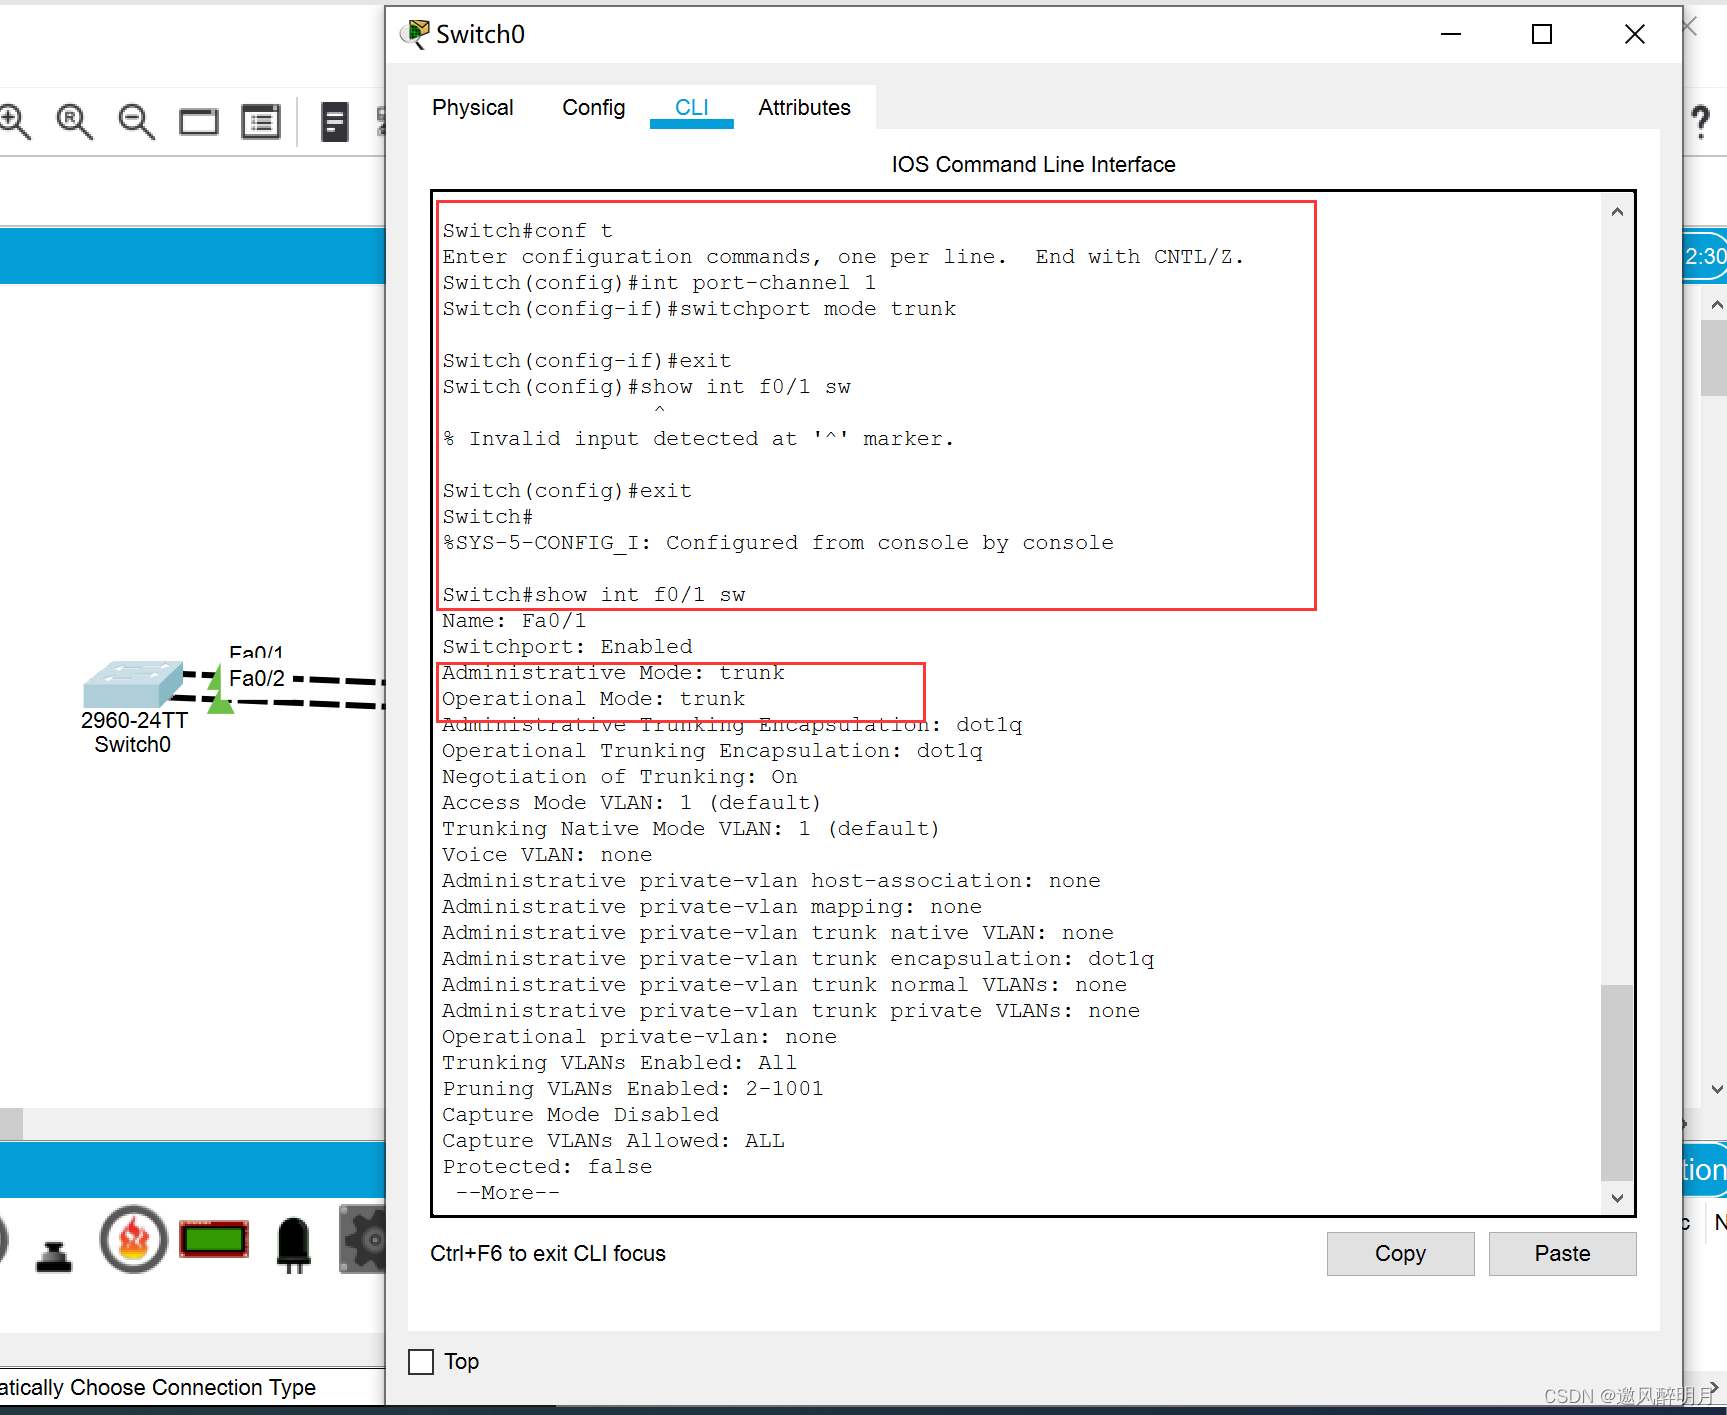Click the Paste button
The image size is (1727, 1415).
point(1562,1254)
